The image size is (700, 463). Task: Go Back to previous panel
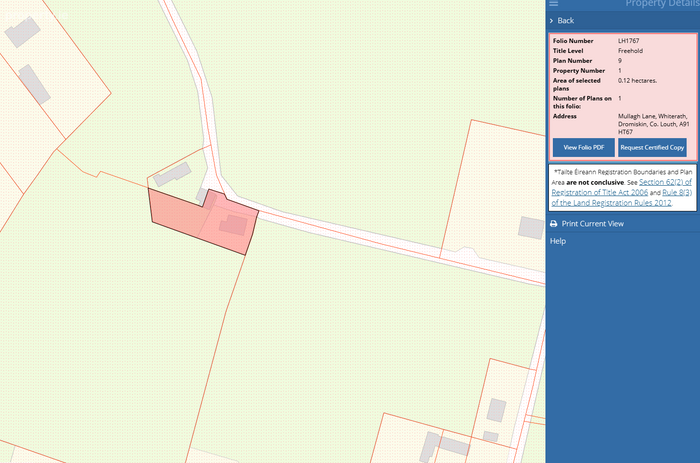(x=565, y=21)
